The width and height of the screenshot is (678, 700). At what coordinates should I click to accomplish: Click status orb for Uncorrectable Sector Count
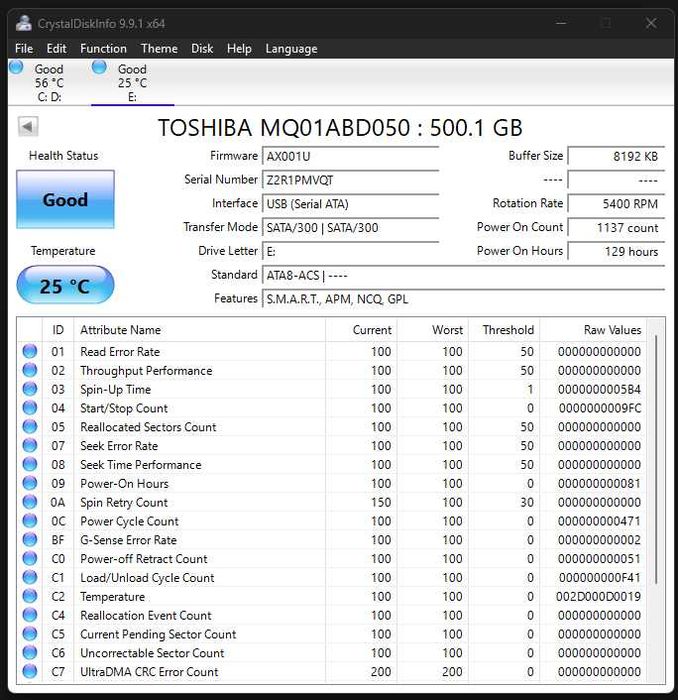point(30,652)
